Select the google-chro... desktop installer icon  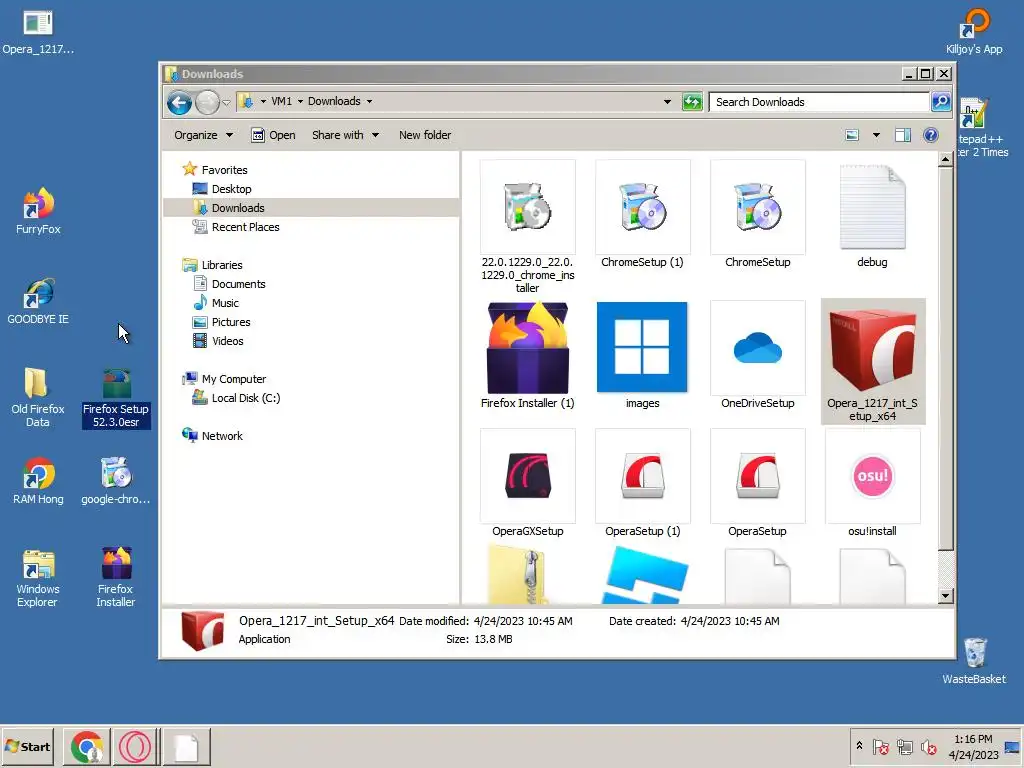116,481
